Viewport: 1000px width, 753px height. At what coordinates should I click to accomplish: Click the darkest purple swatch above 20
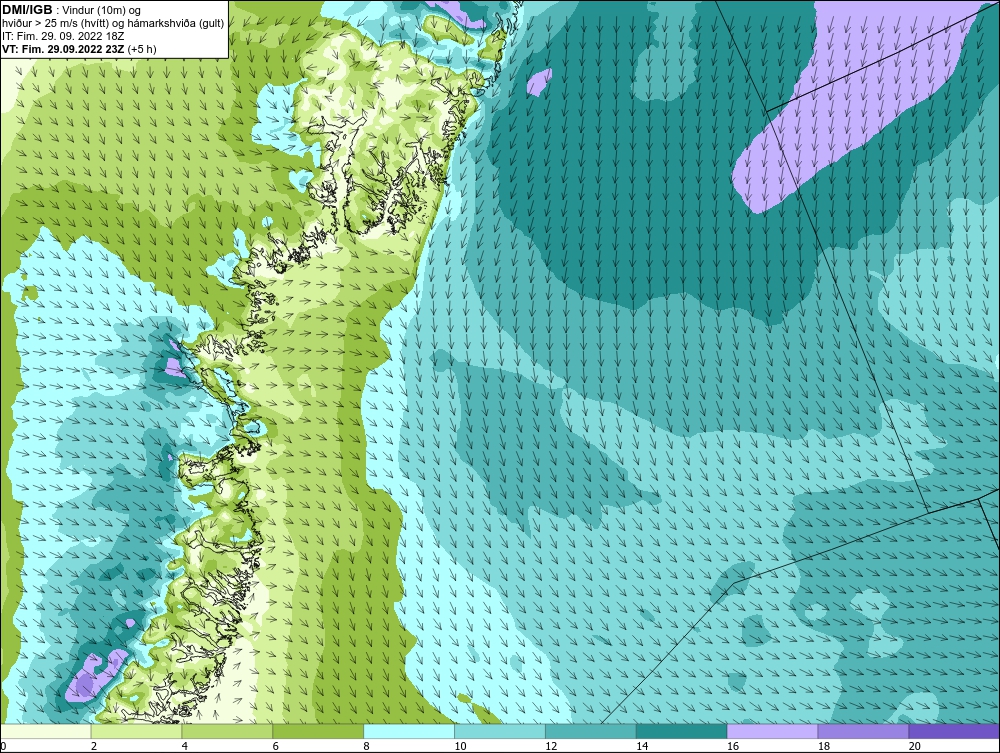954,731
